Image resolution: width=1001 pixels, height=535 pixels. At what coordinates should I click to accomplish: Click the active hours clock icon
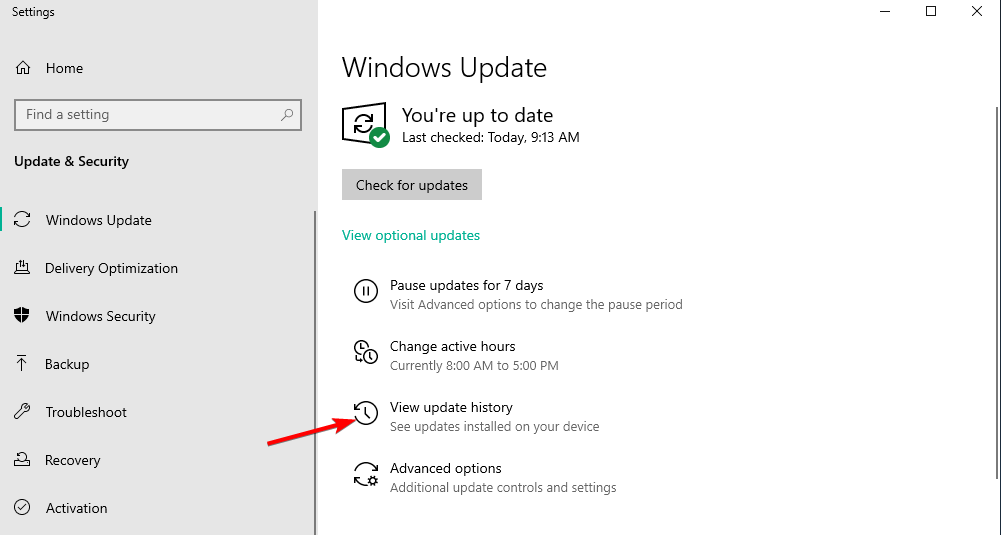(x=366, y=352)
